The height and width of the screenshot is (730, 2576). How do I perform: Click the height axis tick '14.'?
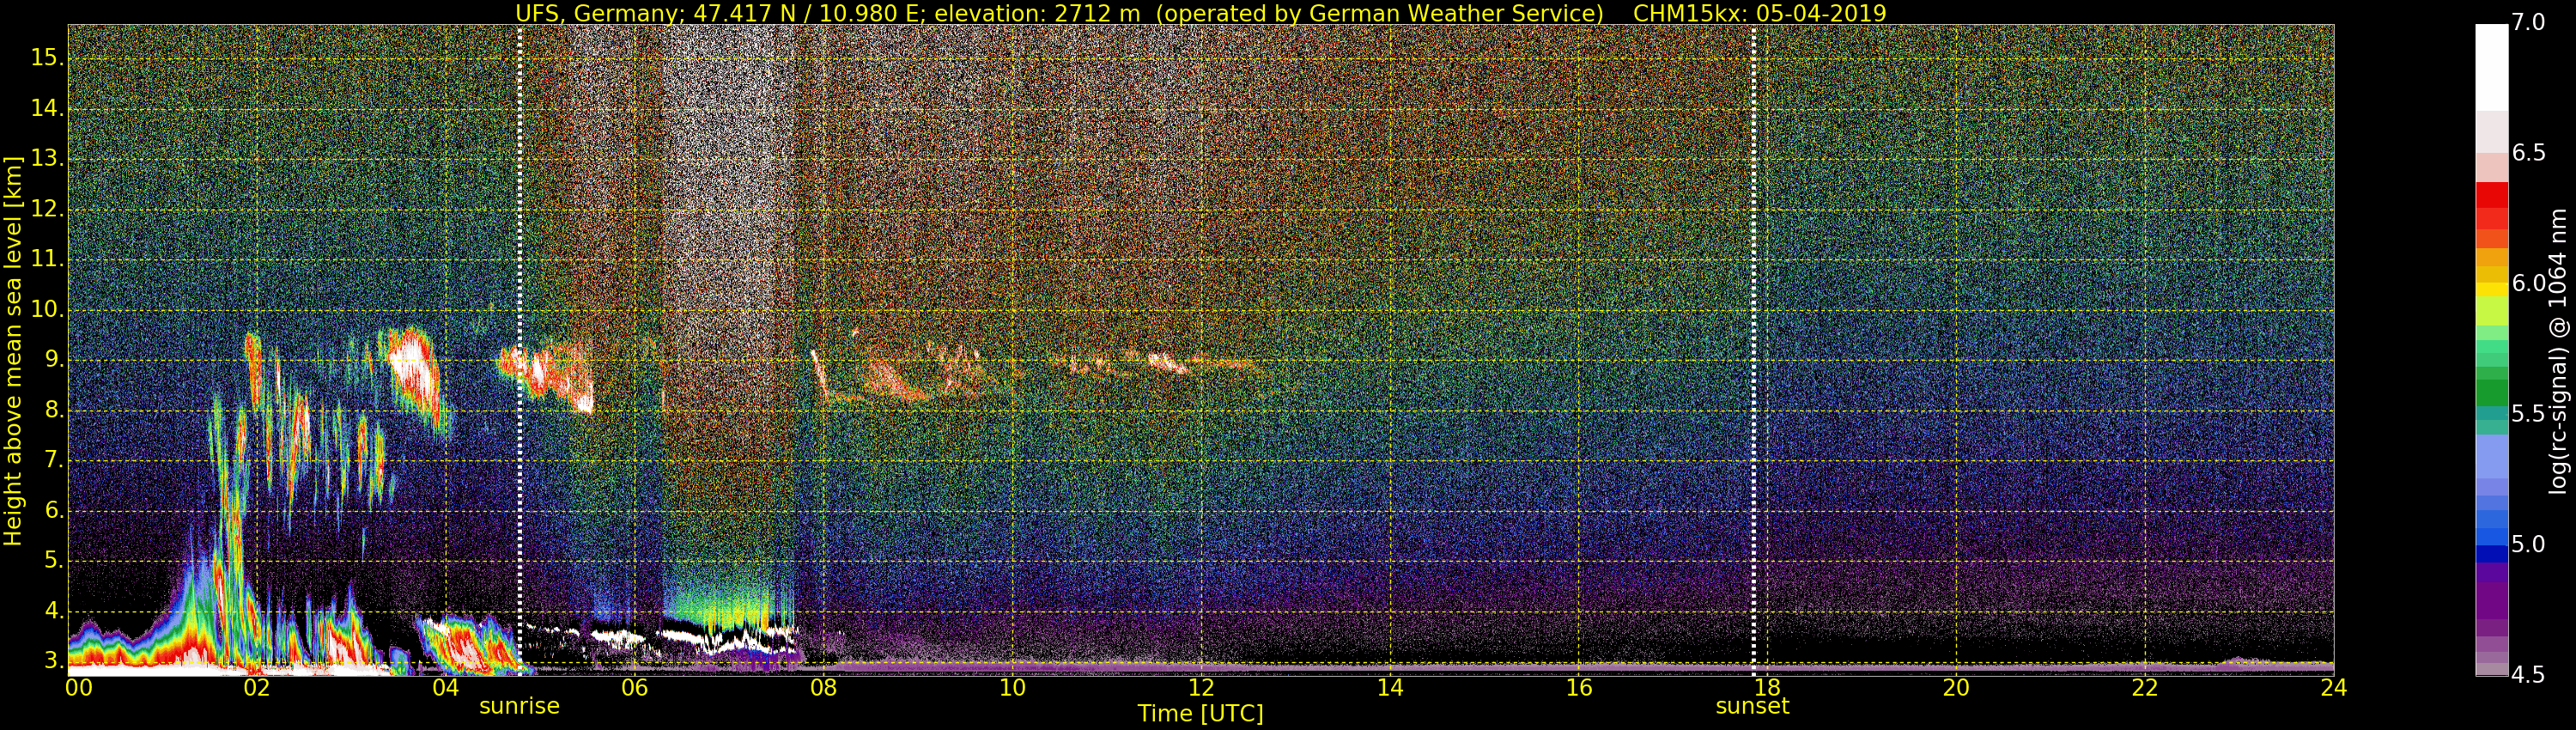(46, 109)
